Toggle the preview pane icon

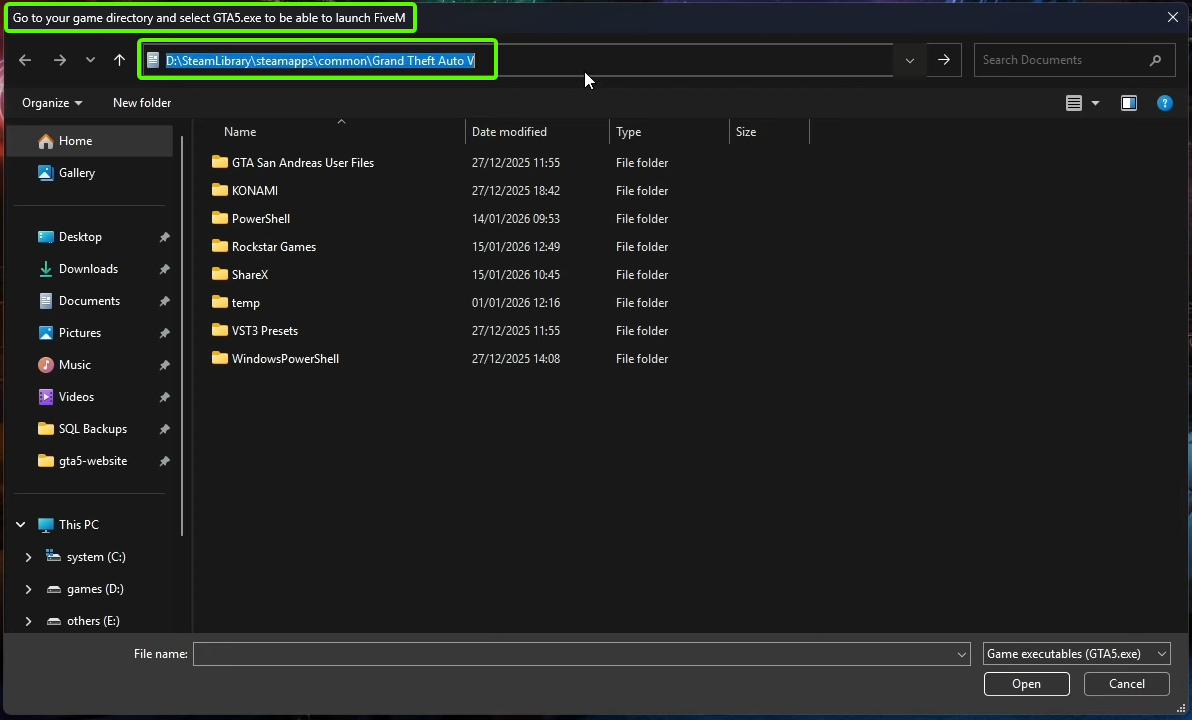1129,103
